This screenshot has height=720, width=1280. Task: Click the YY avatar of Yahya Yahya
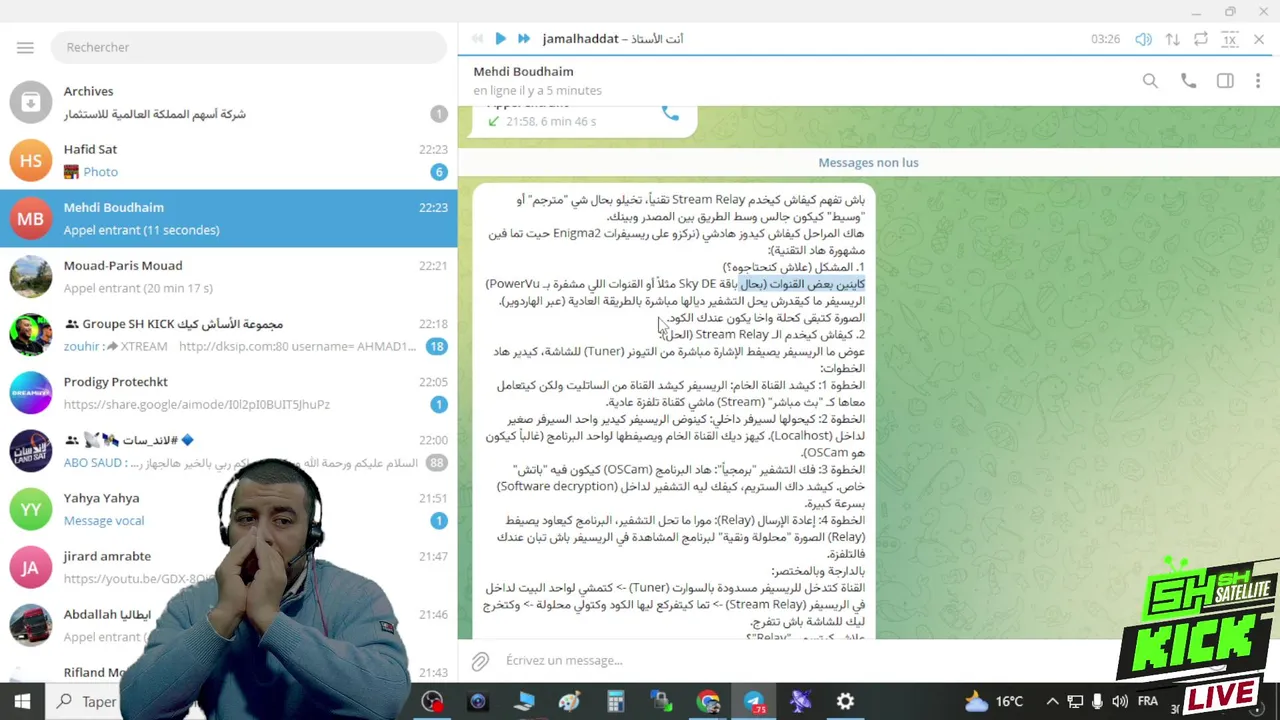tap(31, 509)
